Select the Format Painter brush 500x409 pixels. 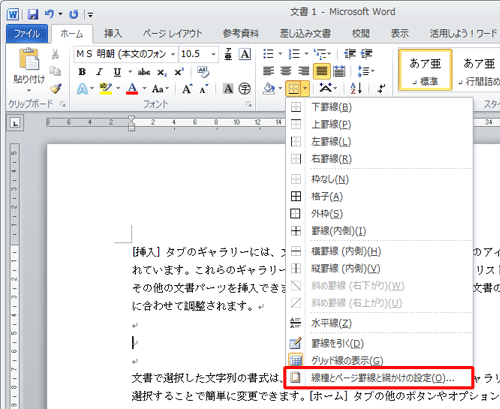55,88
